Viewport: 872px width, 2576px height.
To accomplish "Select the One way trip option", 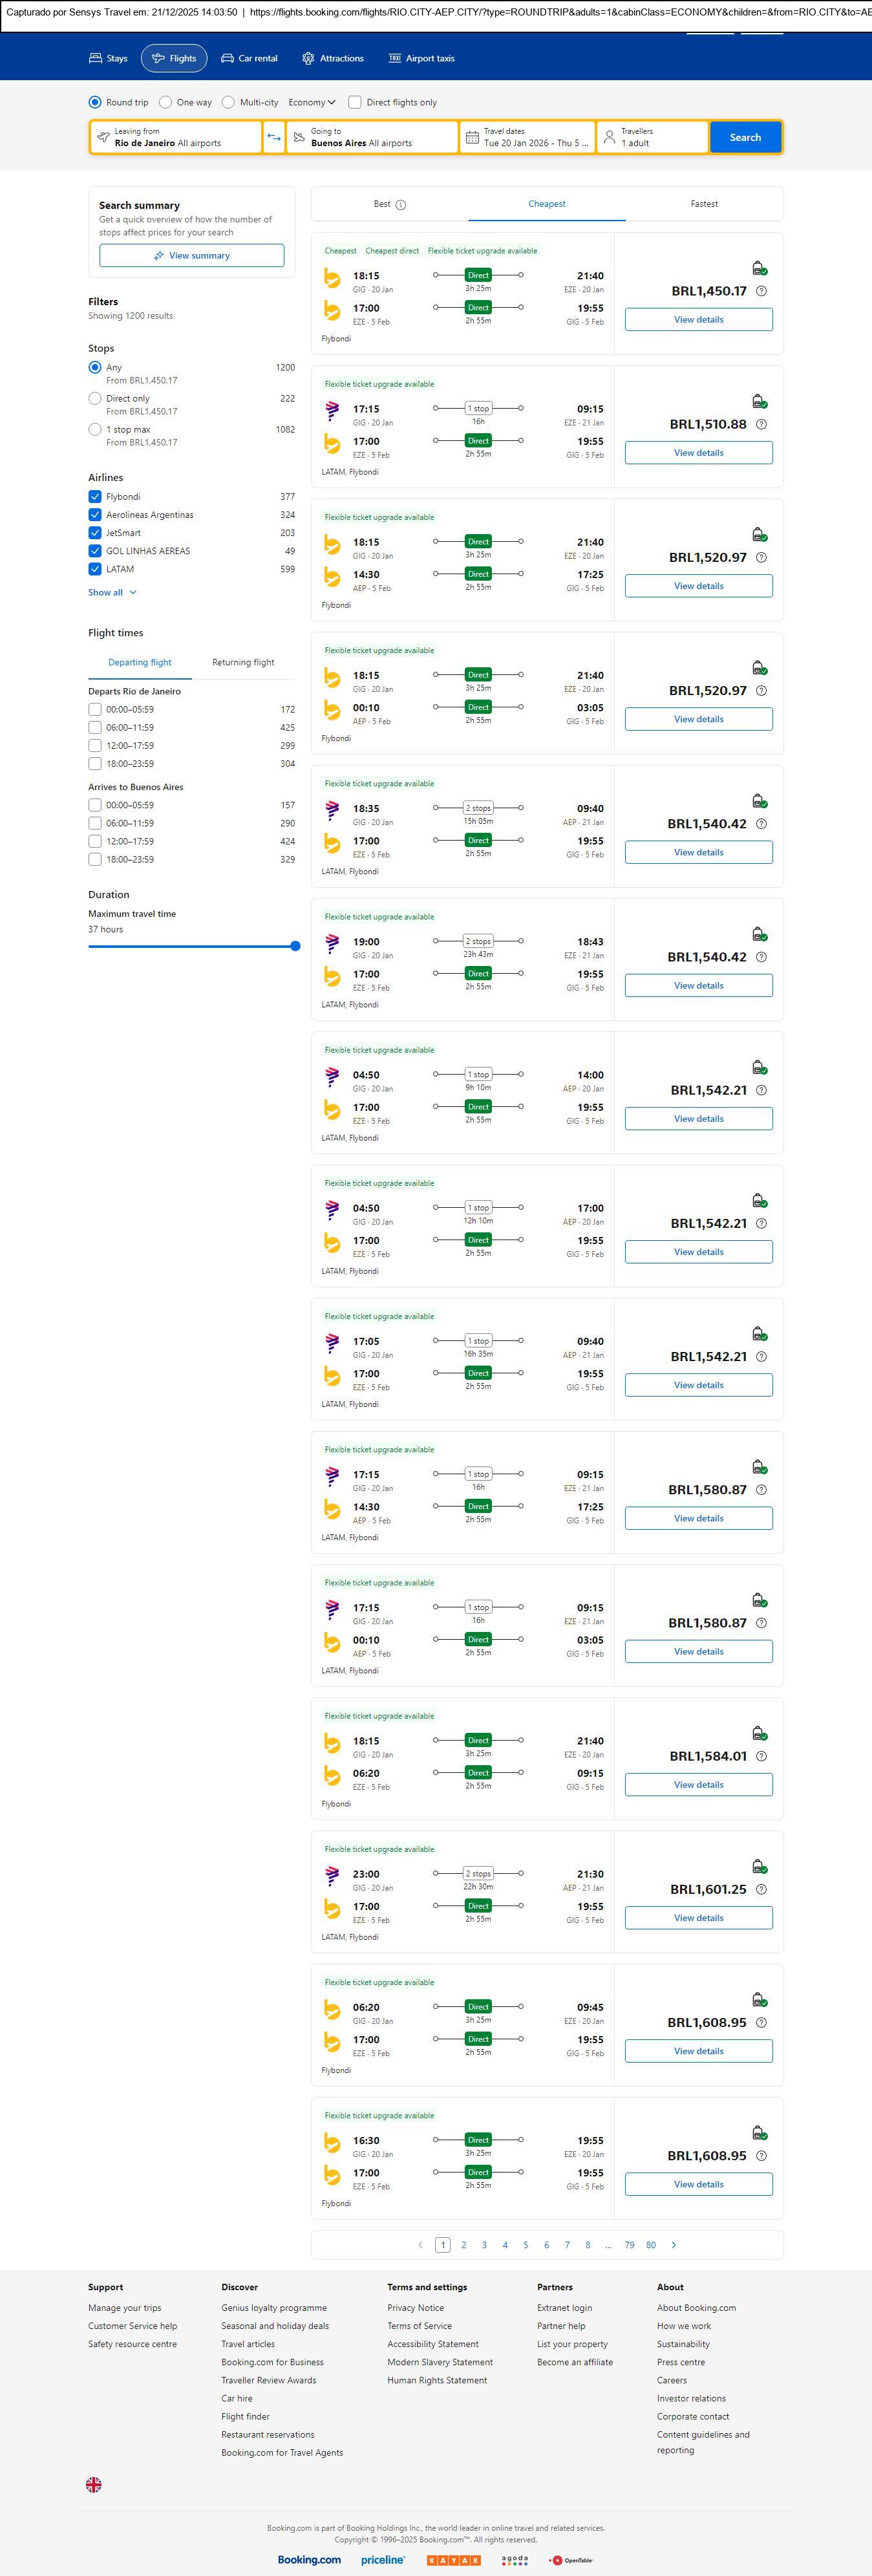I will coord(166,102).
